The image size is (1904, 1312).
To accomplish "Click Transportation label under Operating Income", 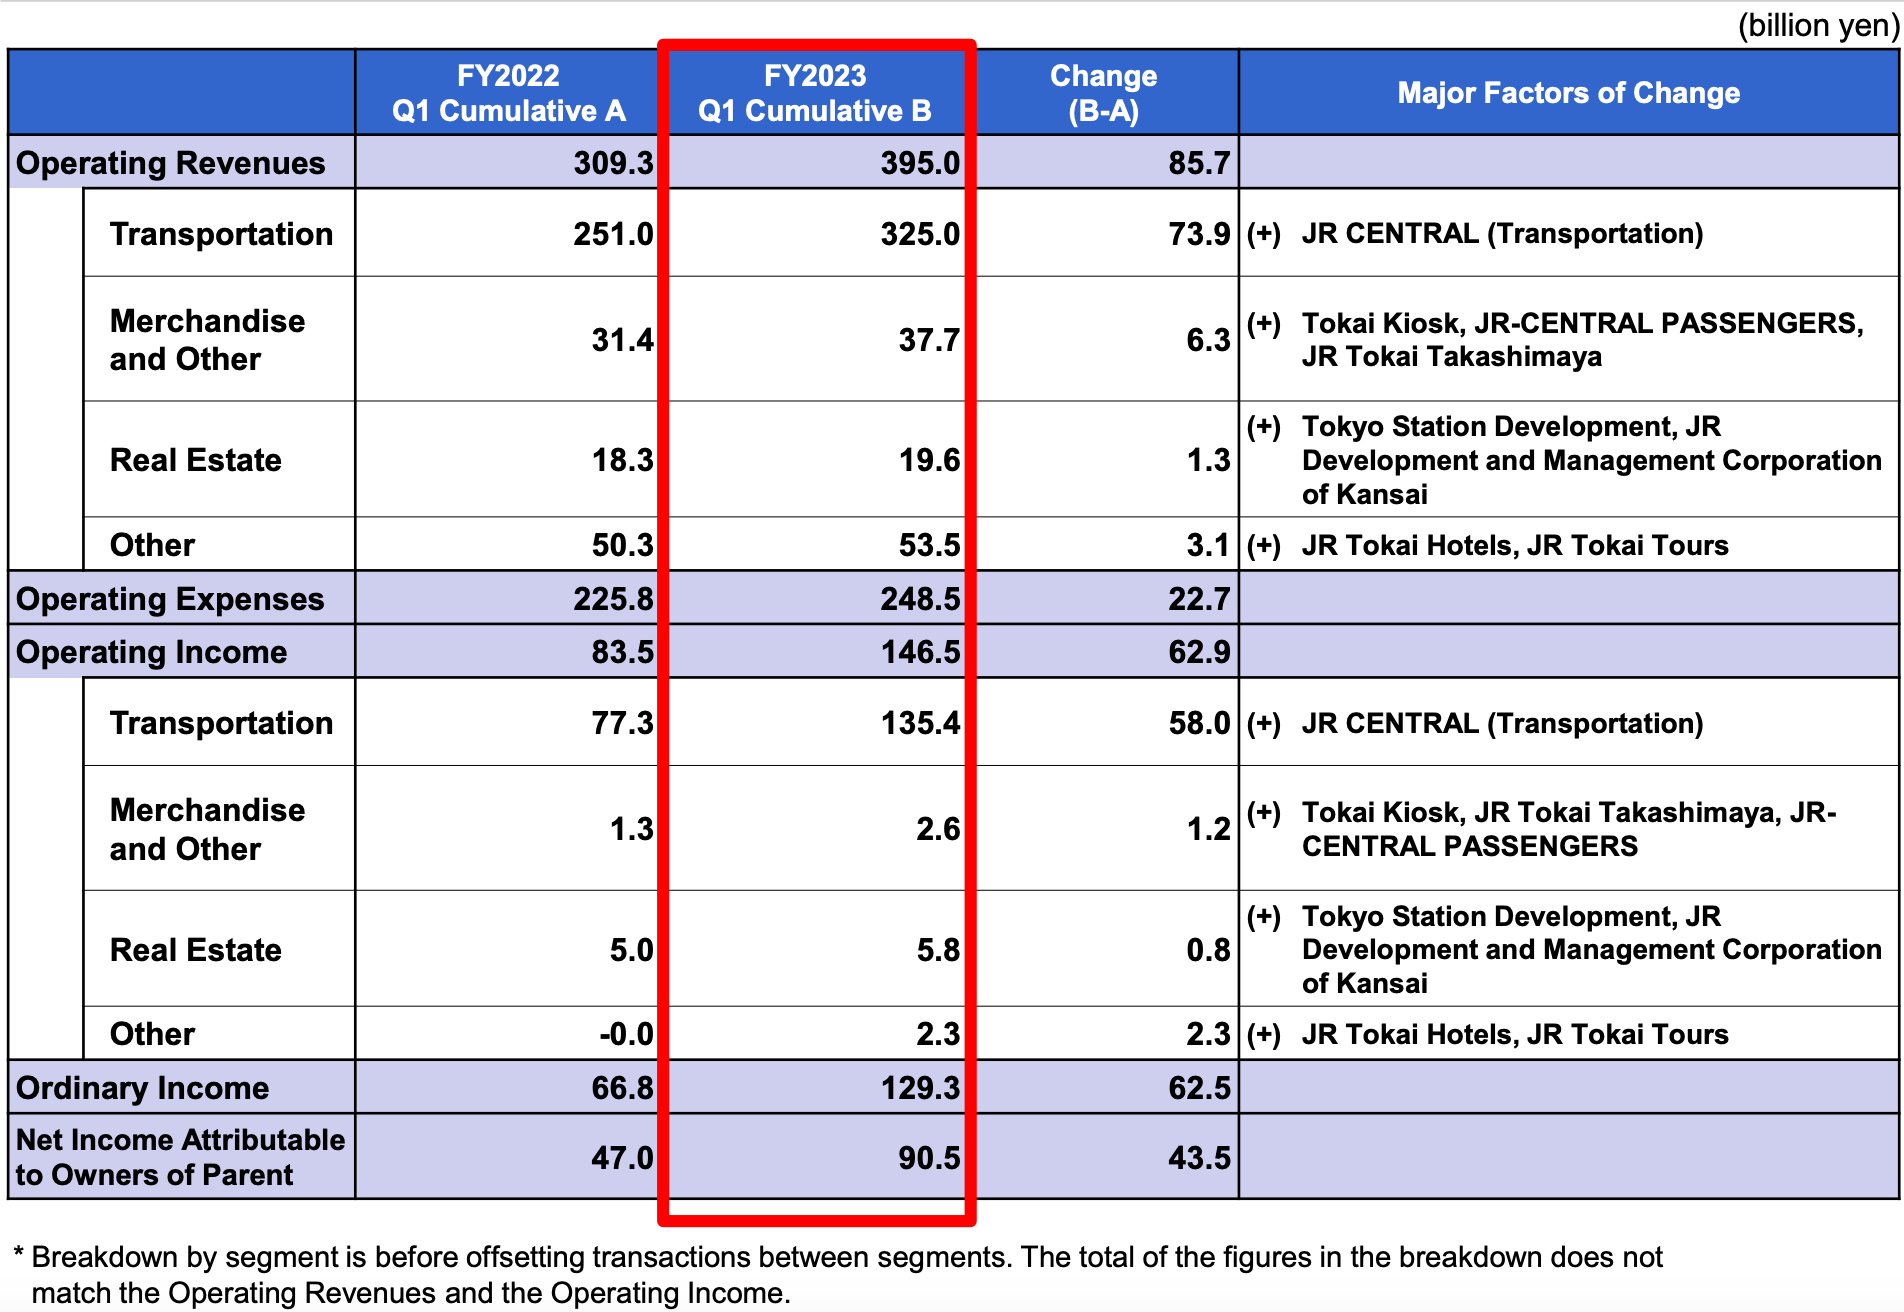I will pos(221,723).
